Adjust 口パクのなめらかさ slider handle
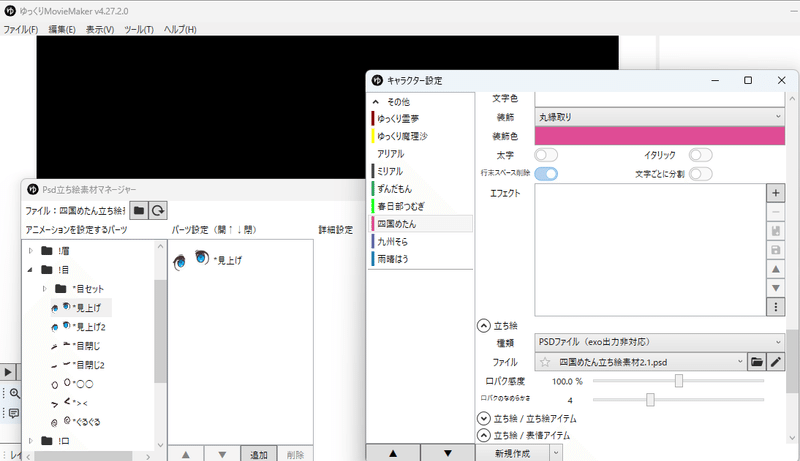Image resolution: width=800 pixels, height=461 pixels. [x=650, y=399]
